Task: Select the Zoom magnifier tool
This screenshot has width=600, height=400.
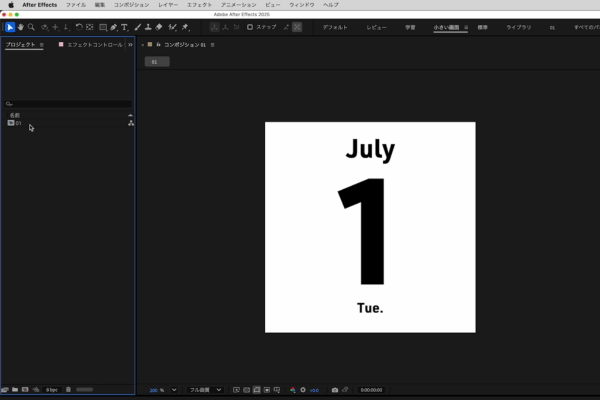Action: pos(31,27)
